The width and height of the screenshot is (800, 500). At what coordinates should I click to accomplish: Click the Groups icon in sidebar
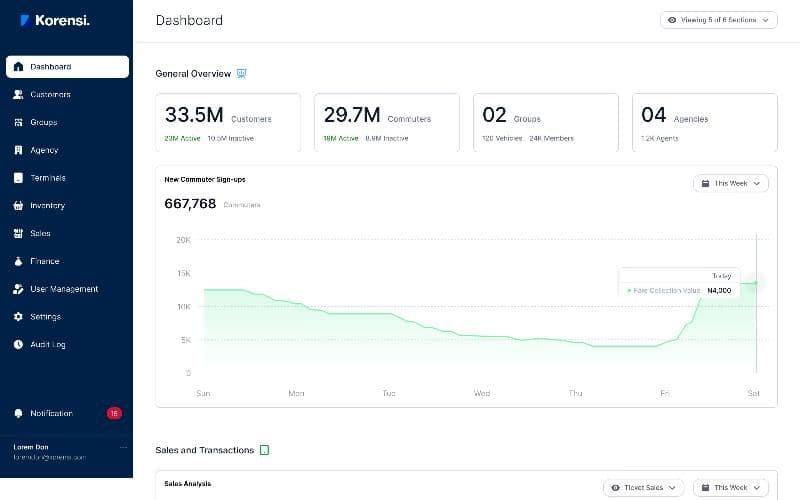coord(18,122)
